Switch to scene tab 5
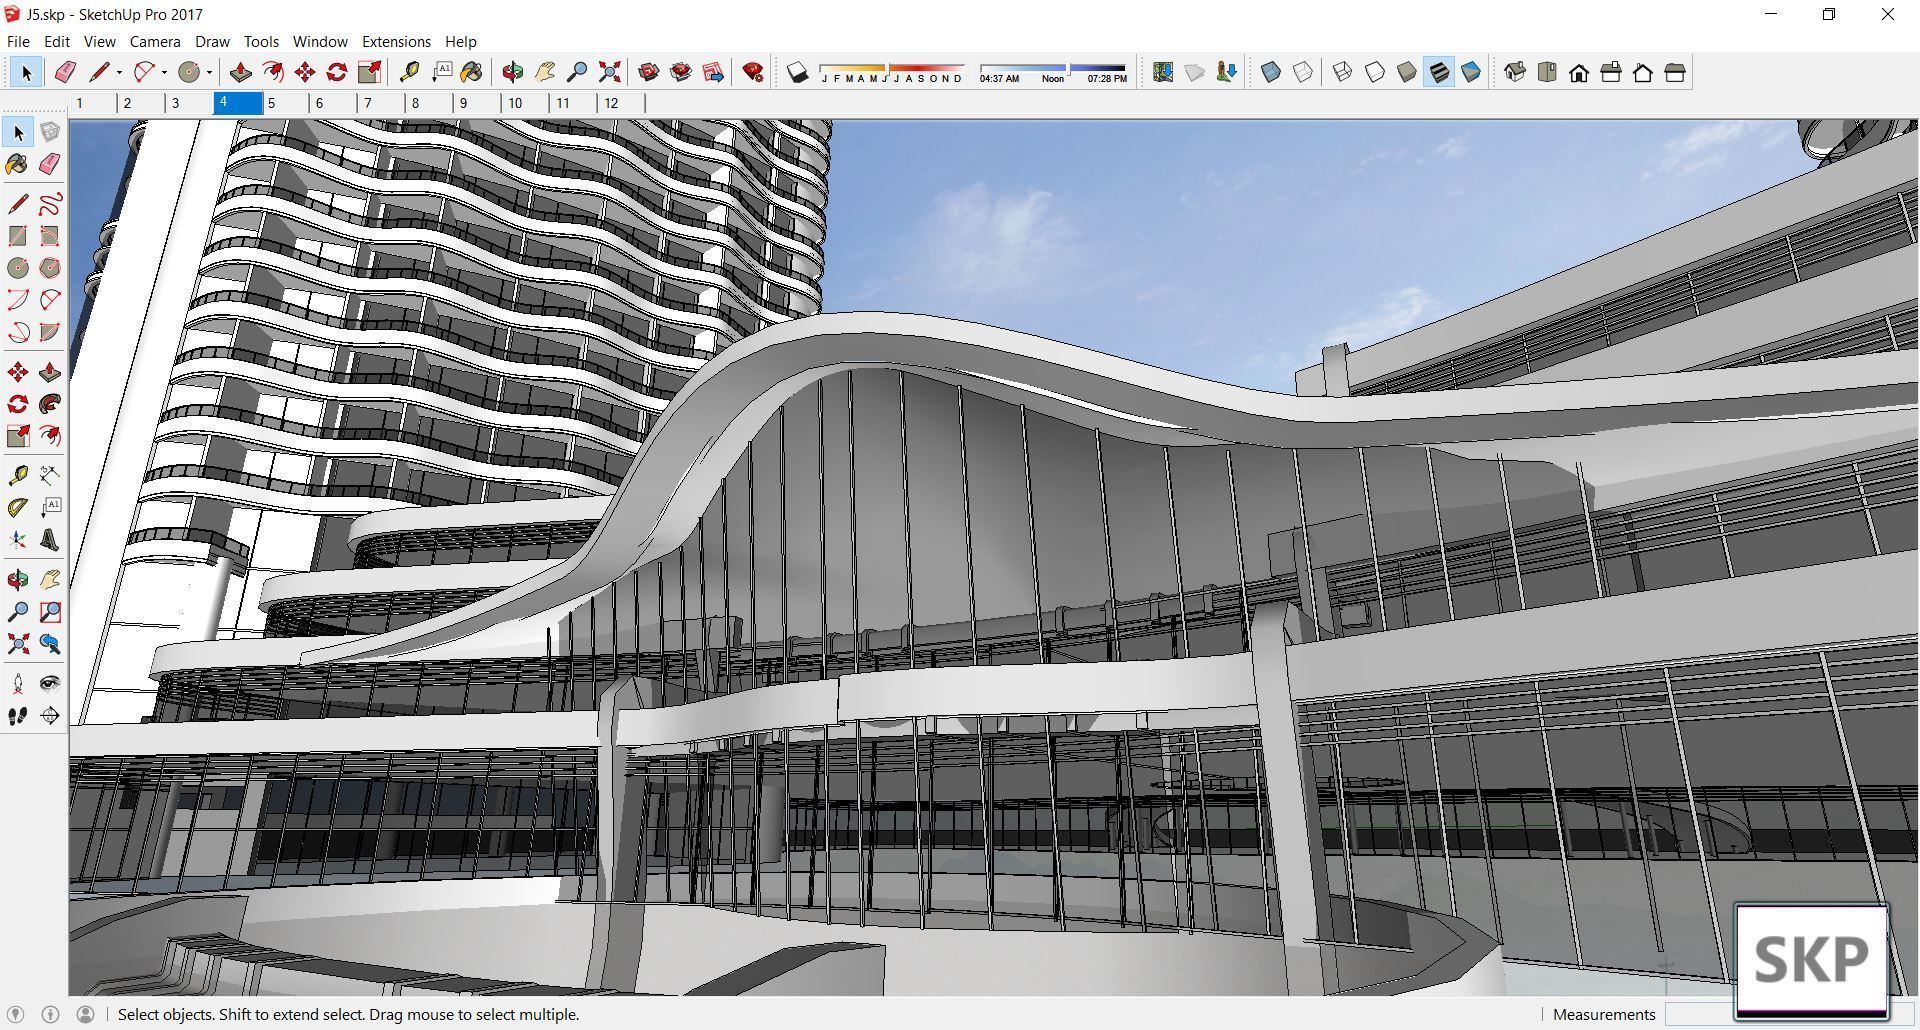1920x1030 pixels. click(x=286, y=103)
